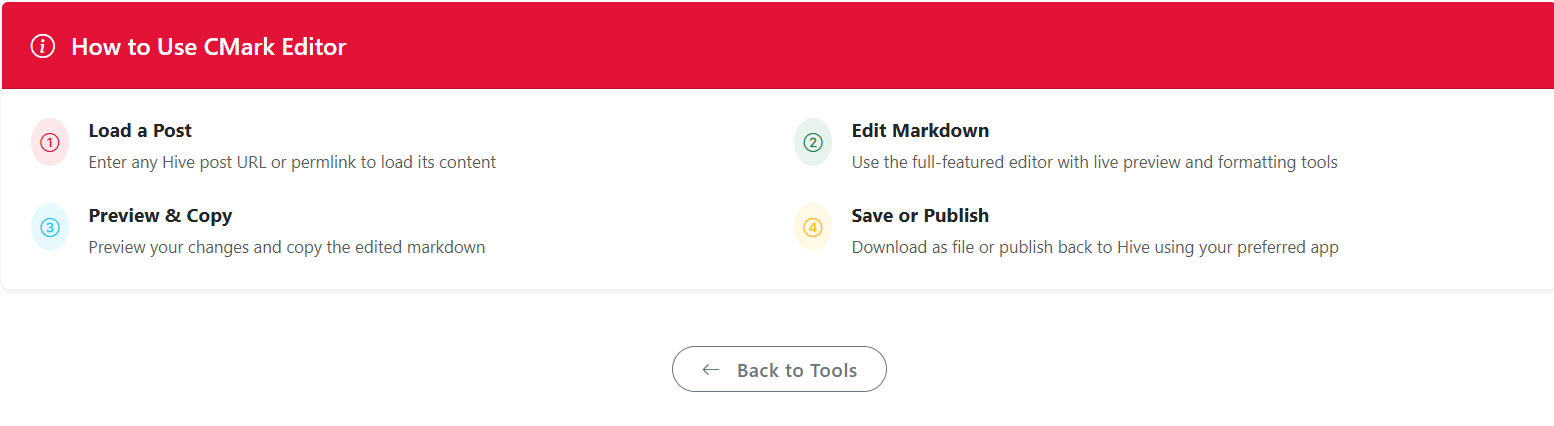1554x426 pixels.
Task: Click the "Preview & Copy" heading
Action: tap(160, 216)
